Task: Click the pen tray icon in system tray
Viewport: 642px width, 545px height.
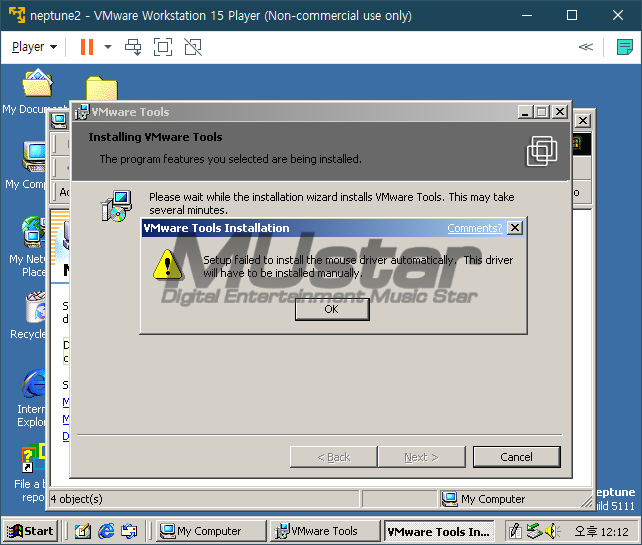Action: point(515,531)
